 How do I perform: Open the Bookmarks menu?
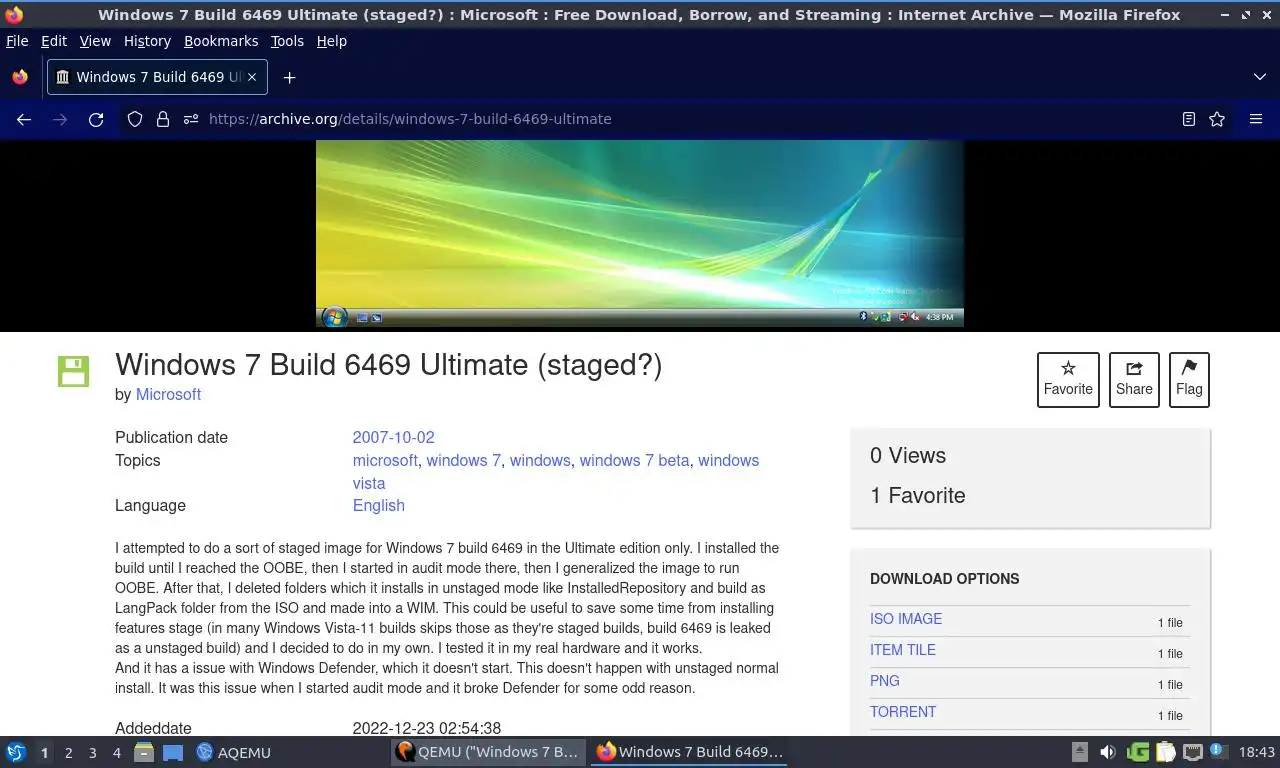click(x=221, y=41)
